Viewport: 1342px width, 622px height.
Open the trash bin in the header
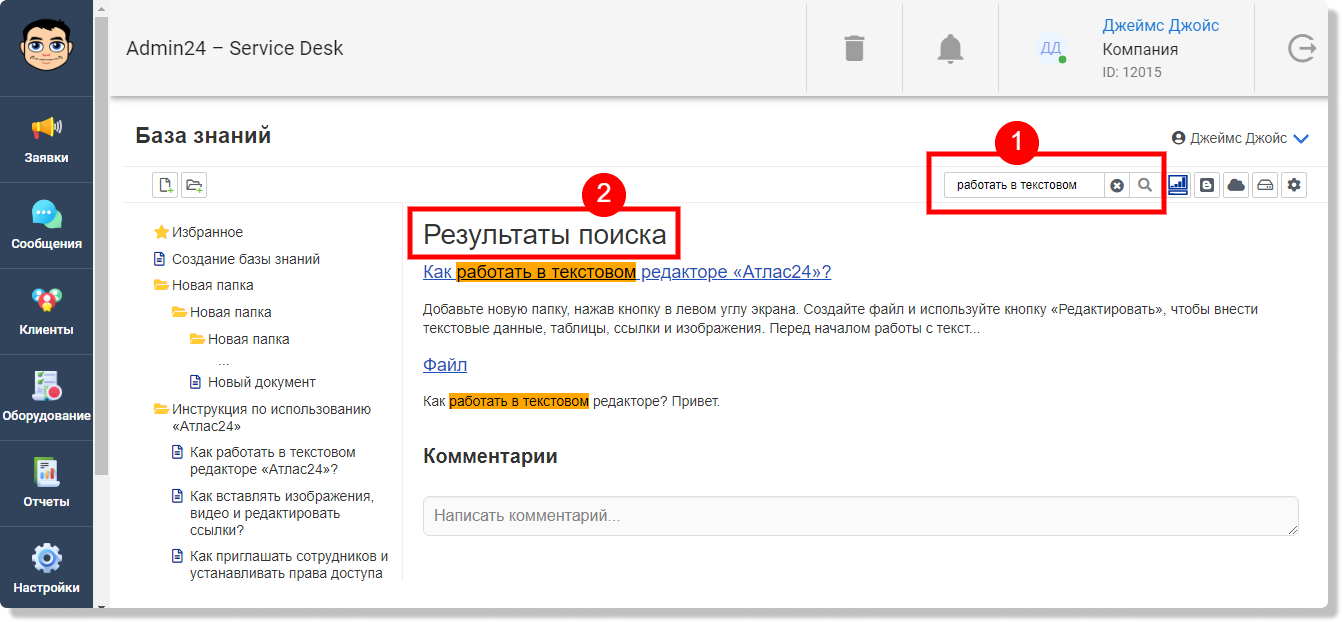click(x=854, y=48)
